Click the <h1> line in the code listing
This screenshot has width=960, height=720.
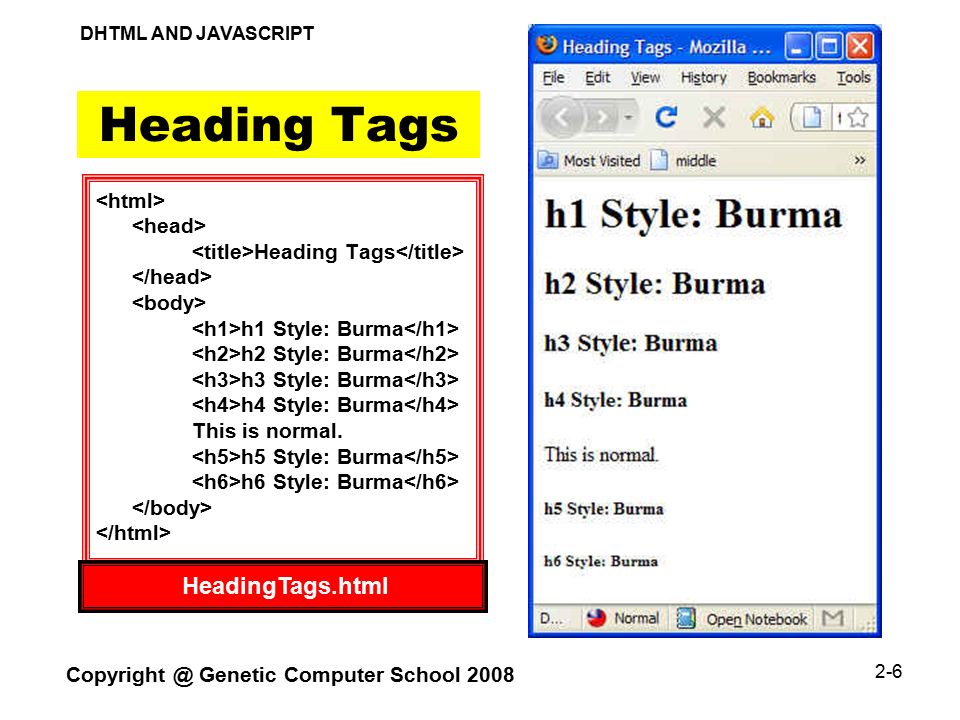pyautogui.click(x=325, y=329)
